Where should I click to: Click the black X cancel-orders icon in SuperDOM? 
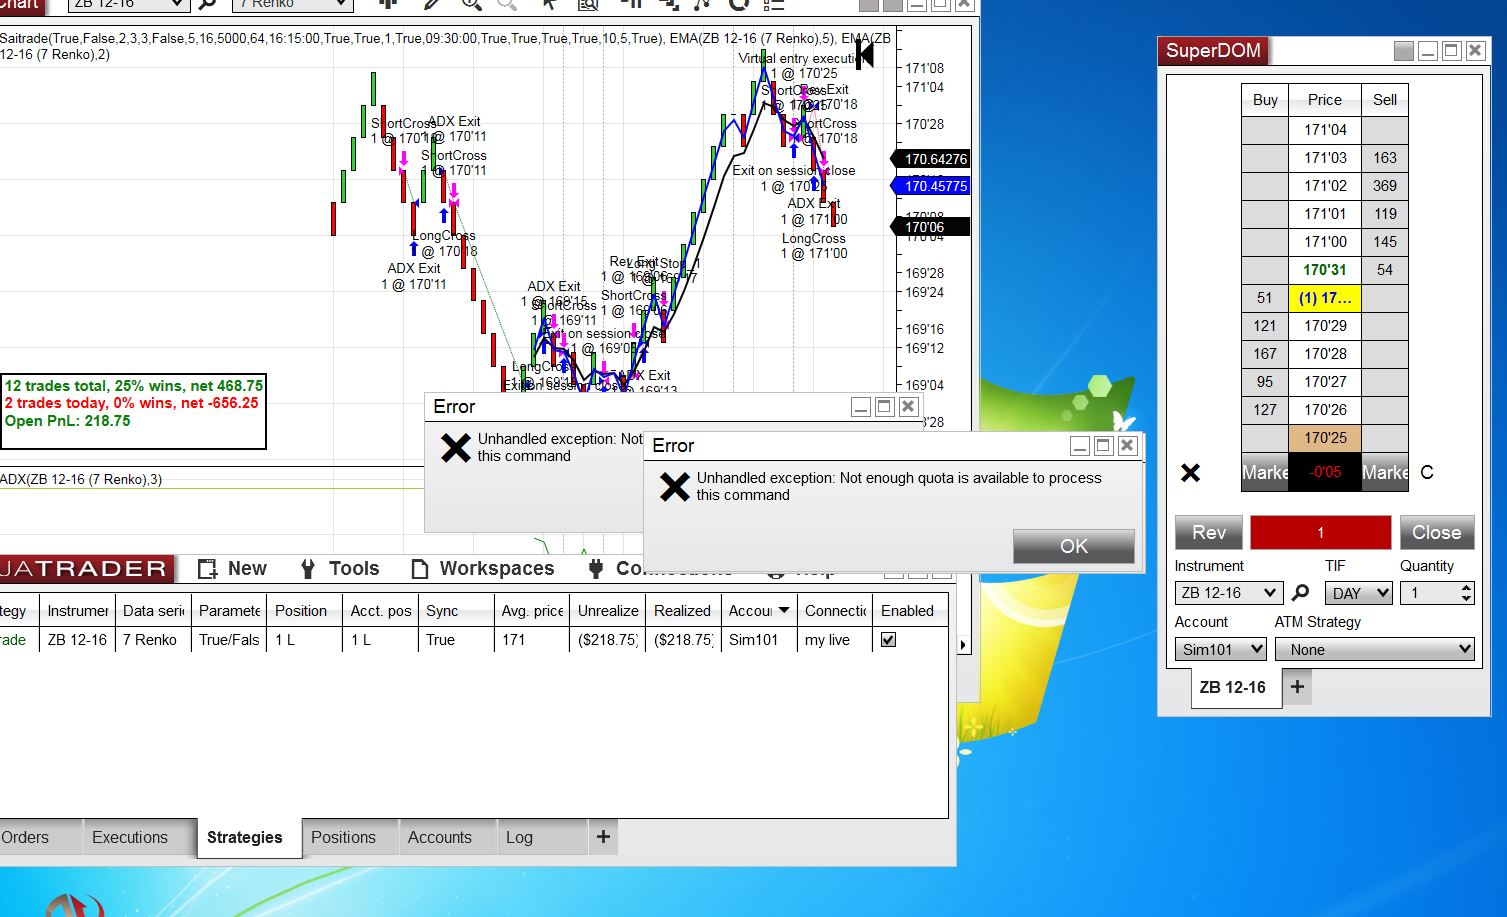pyautogui.click(x=1190, y=472)
